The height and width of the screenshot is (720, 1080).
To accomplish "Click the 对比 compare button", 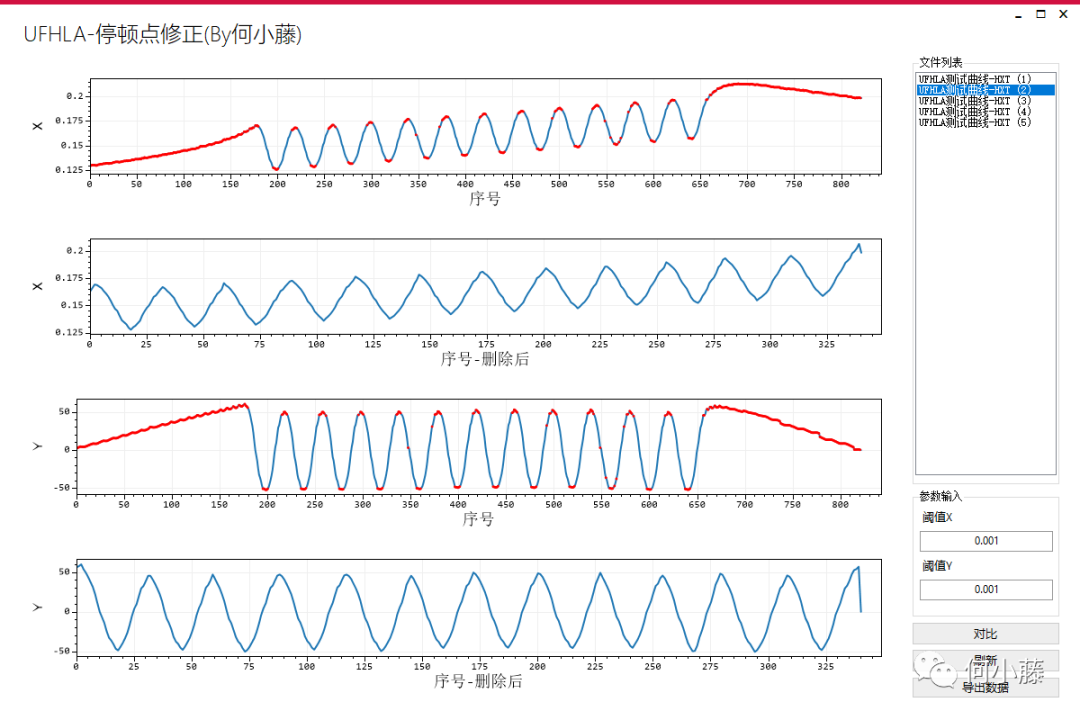I will 986,634.
